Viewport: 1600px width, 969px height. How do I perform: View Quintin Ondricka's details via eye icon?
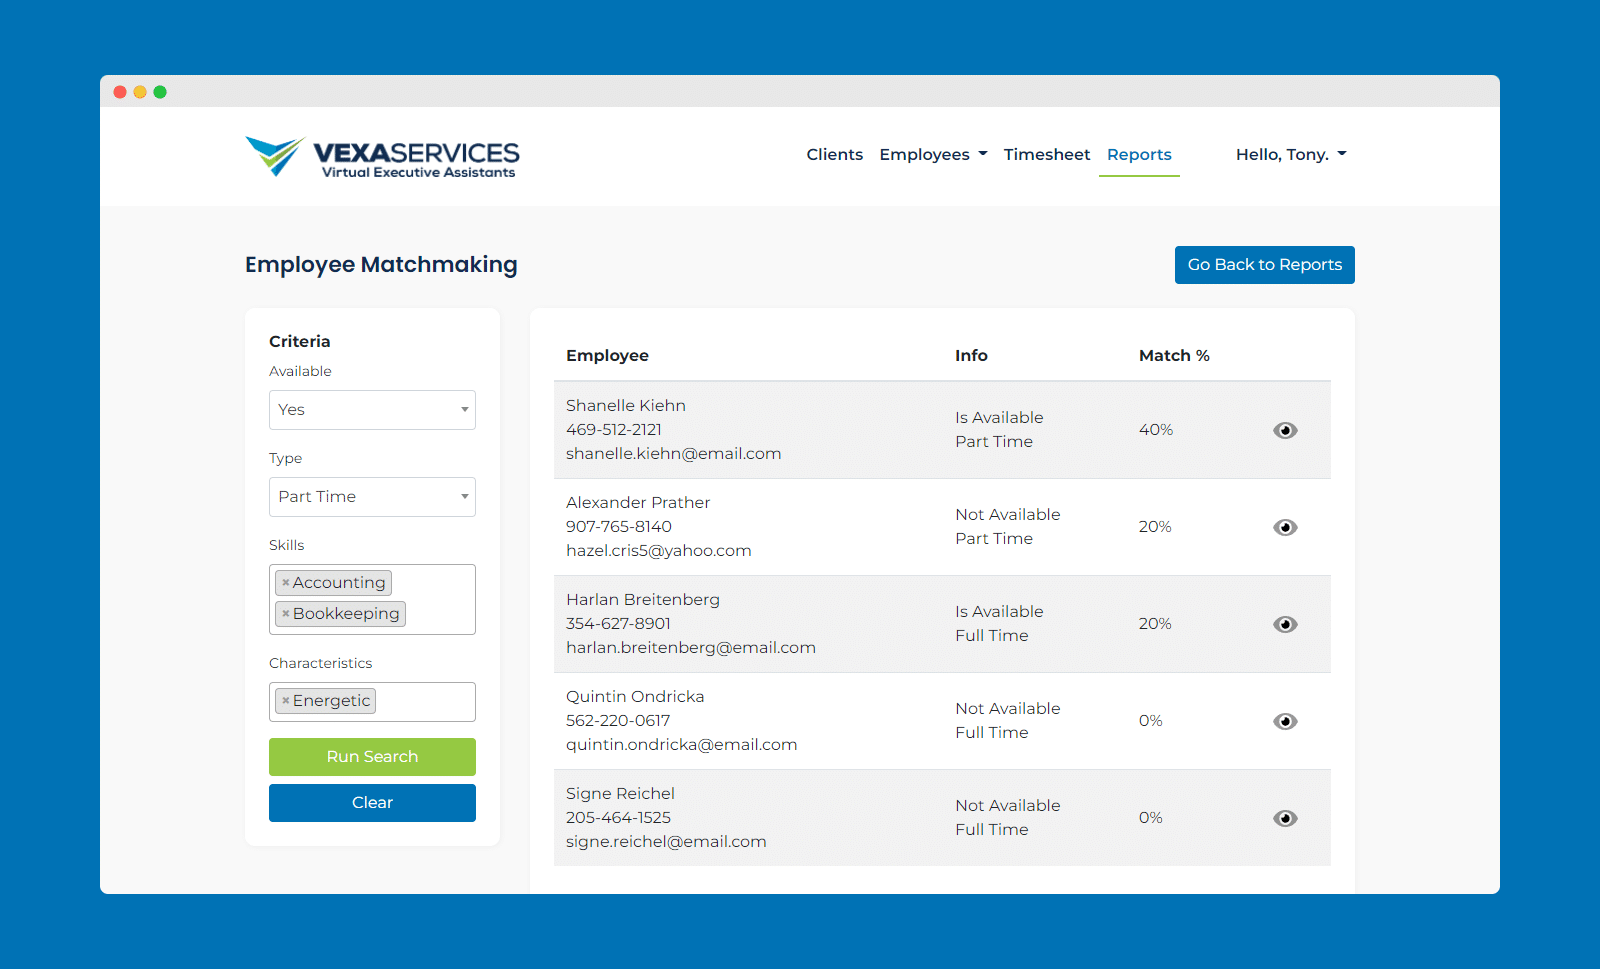(1285, 721)
